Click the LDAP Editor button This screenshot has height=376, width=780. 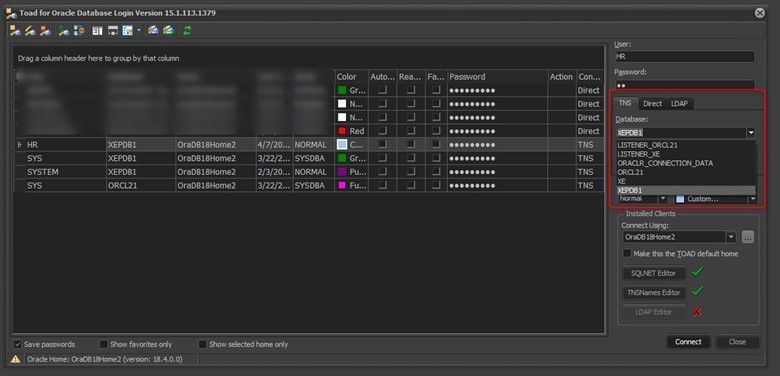[x=654, y=312]
